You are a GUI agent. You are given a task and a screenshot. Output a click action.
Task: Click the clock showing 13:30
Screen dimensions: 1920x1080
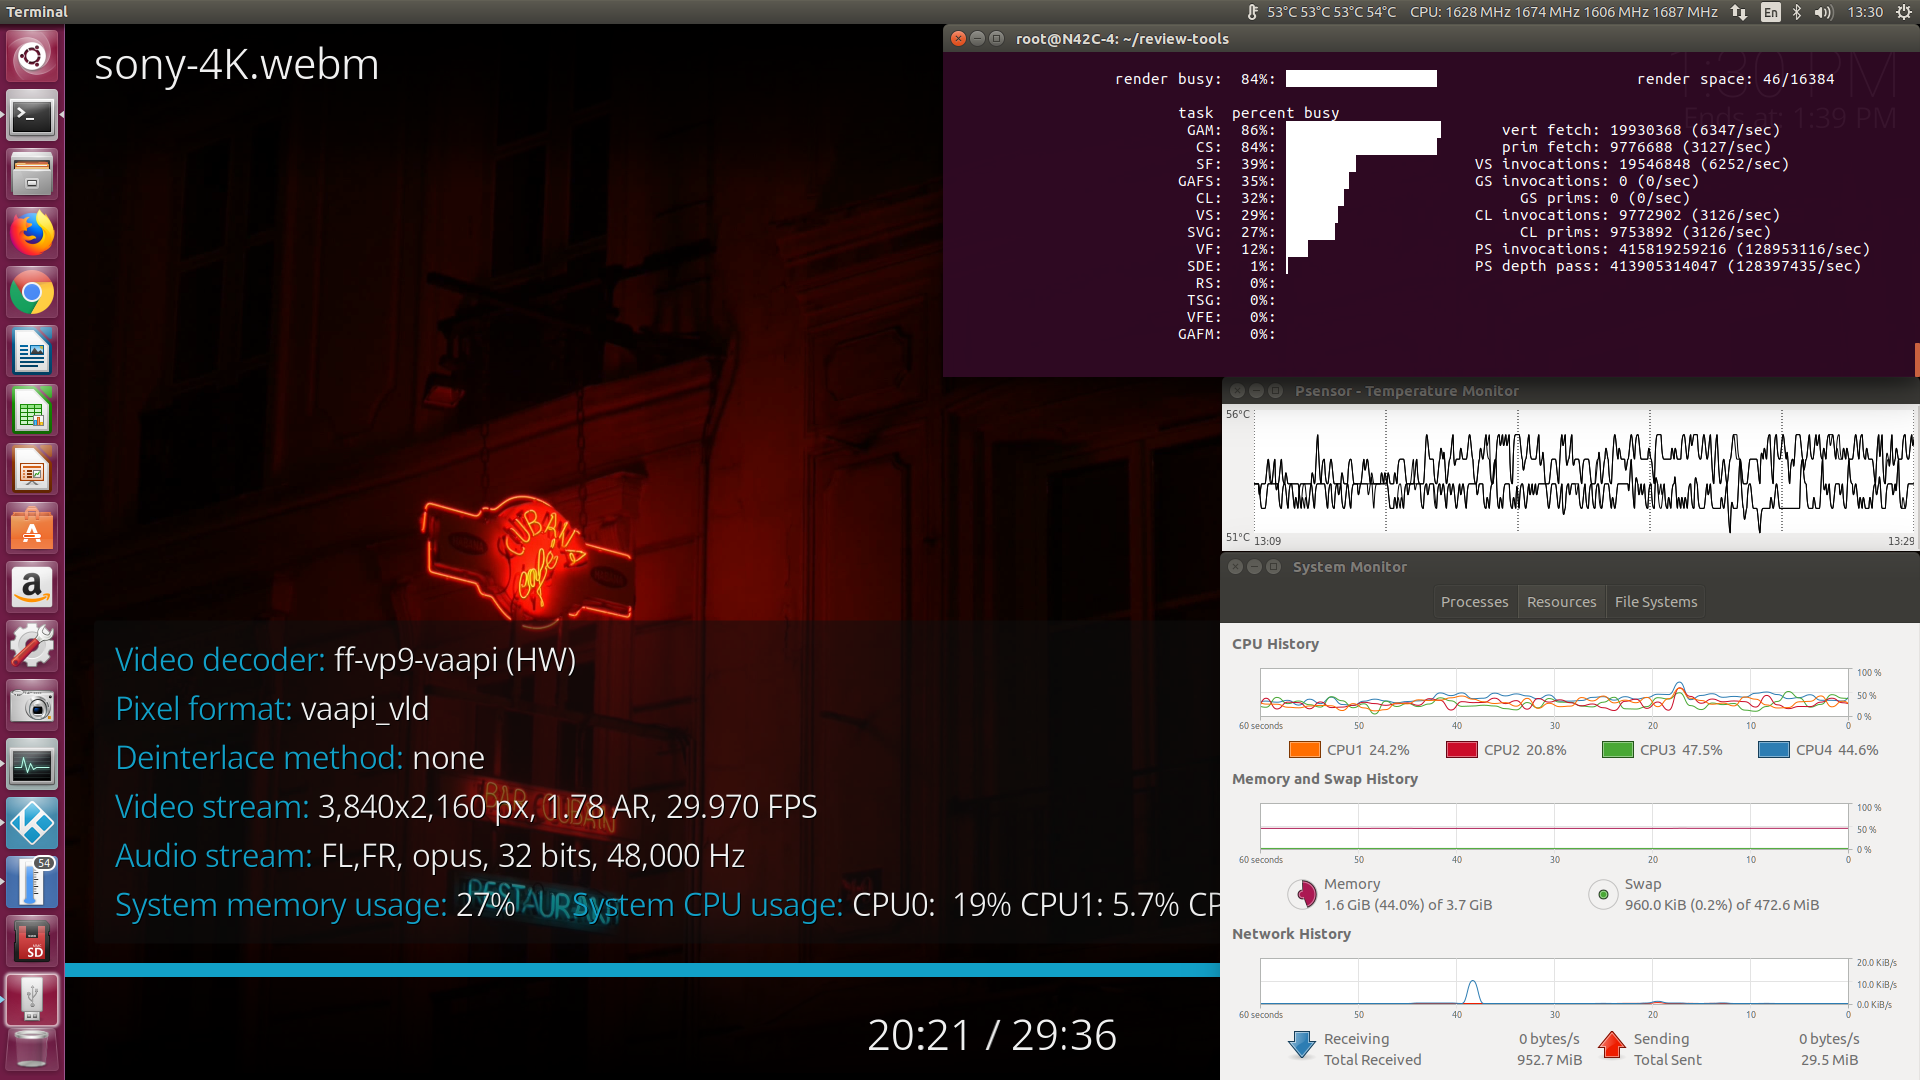[1865, 12]
